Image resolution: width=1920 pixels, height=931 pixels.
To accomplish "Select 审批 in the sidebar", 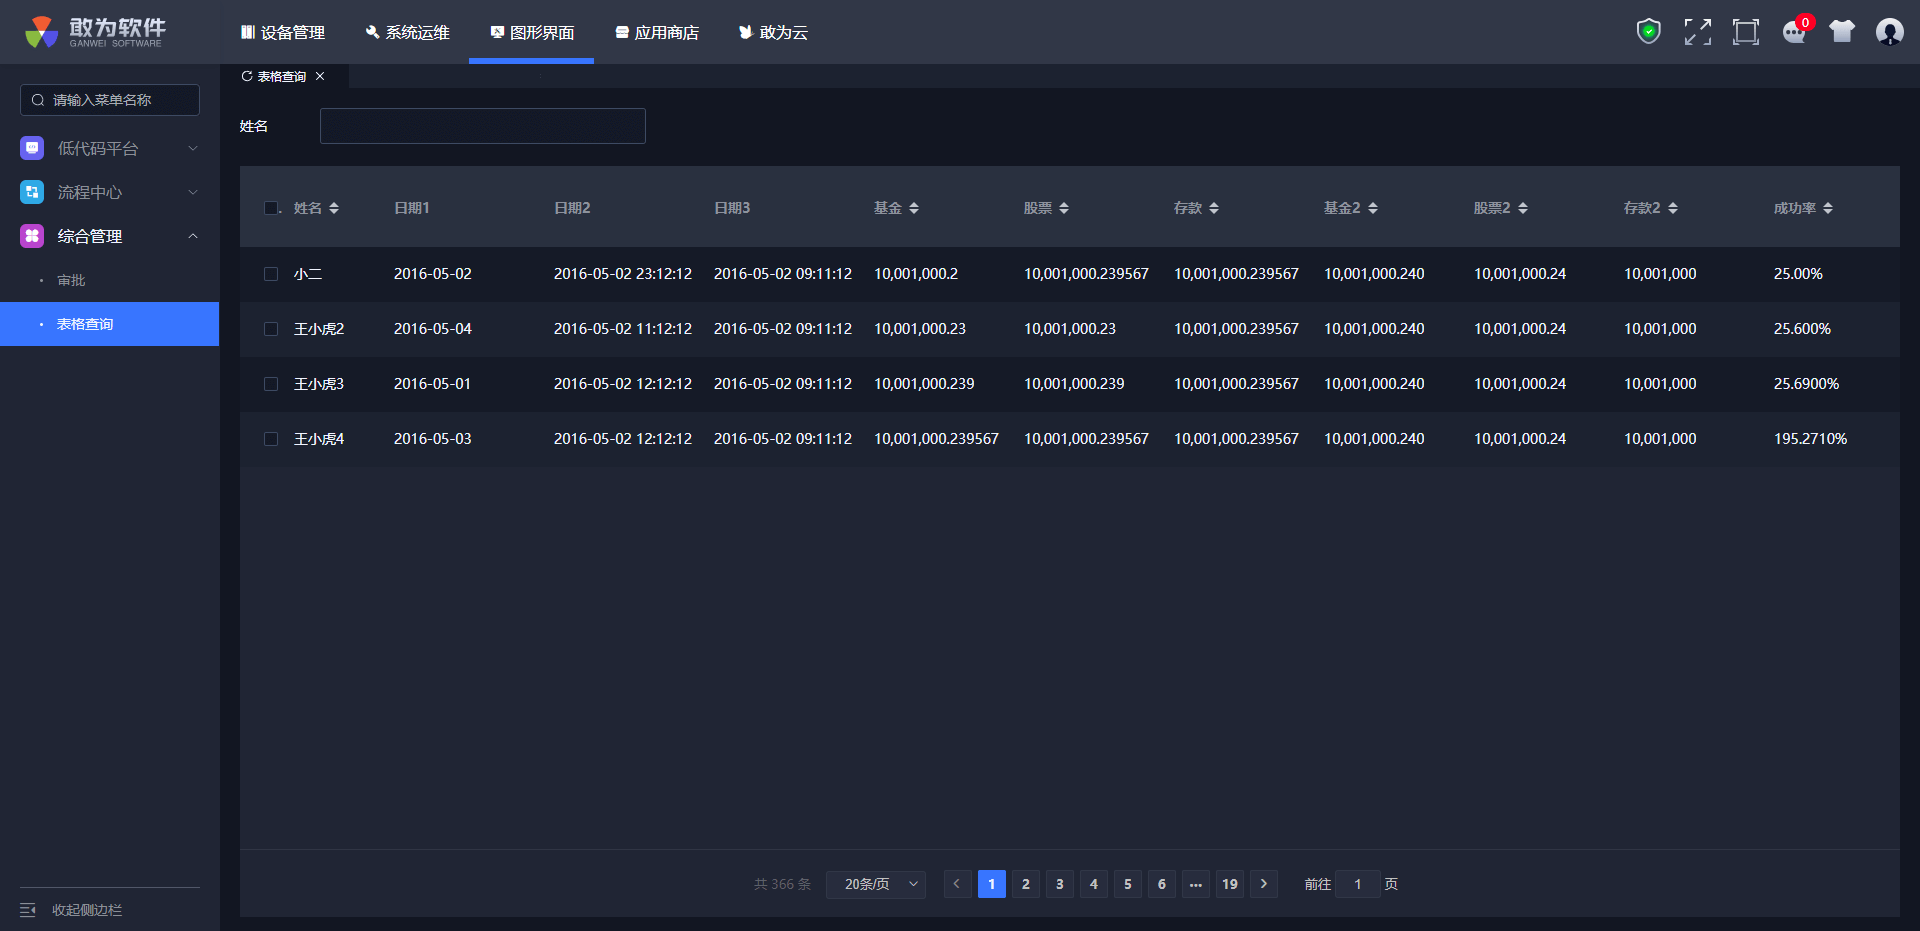I will pyautogui.click(x=72, y=280).
